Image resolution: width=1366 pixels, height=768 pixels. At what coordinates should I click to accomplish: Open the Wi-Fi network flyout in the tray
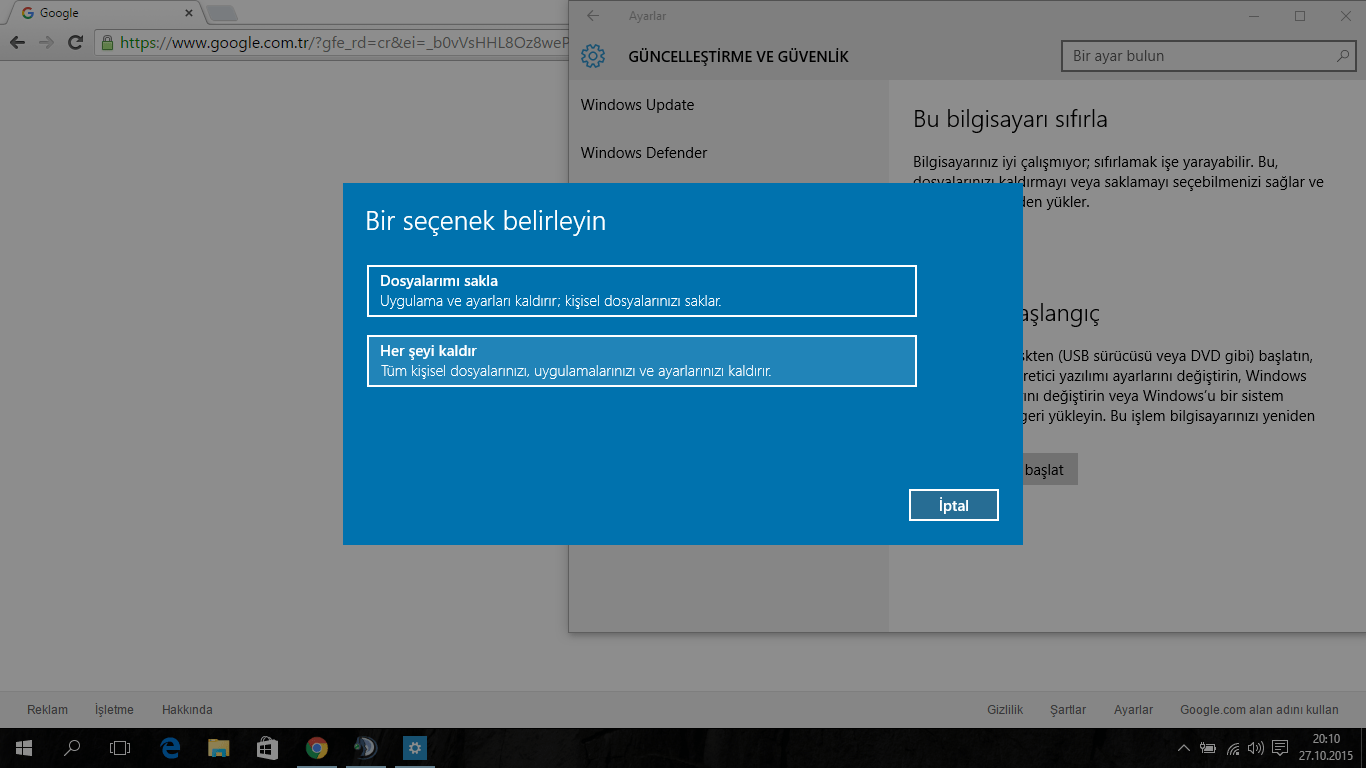[1233, 748]
